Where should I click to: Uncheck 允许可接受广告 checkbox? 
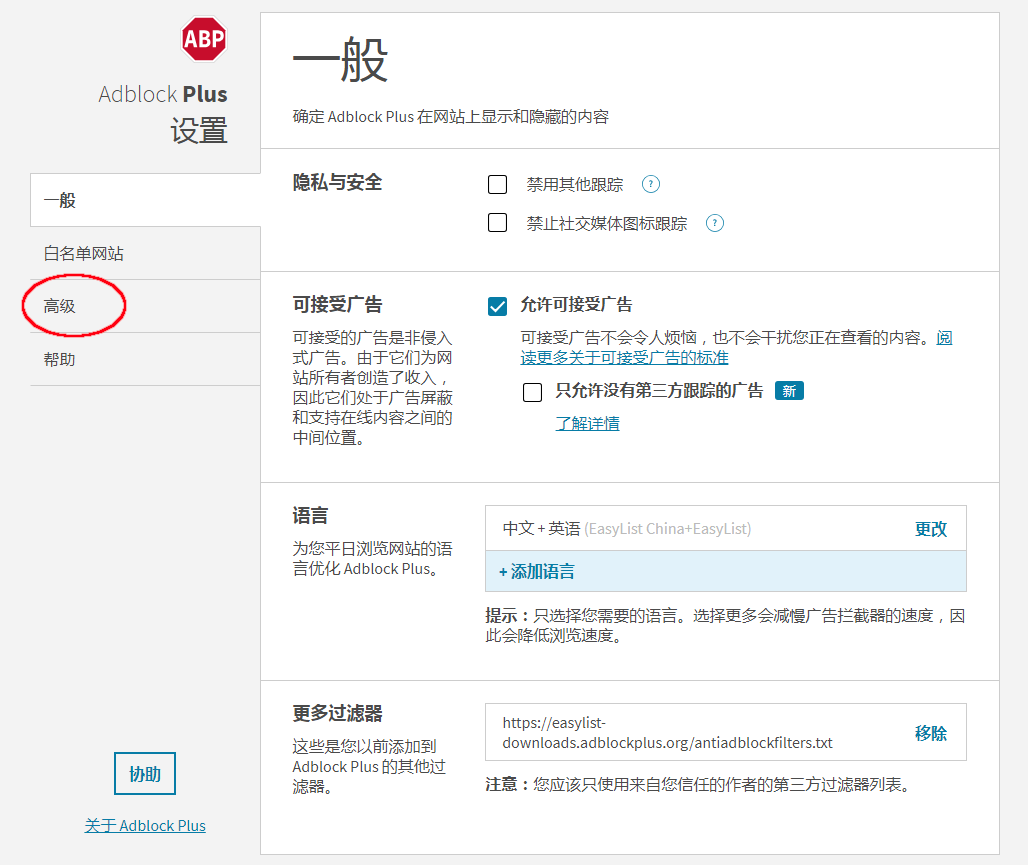tap(498, 306)
